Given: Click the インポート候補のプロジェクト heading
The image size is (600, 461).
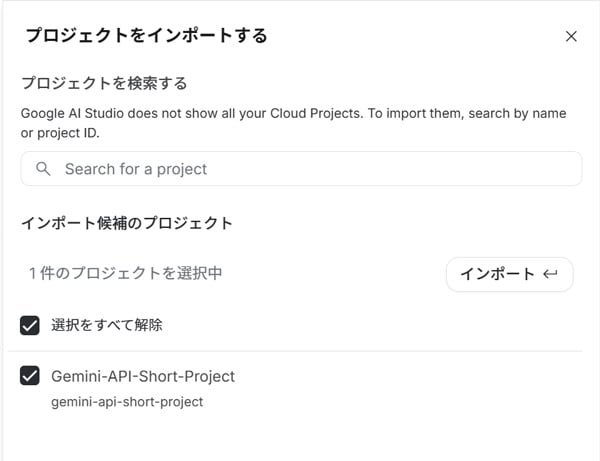Looking at the screenshot, I should pyautogui.click(x=127, y=223).
